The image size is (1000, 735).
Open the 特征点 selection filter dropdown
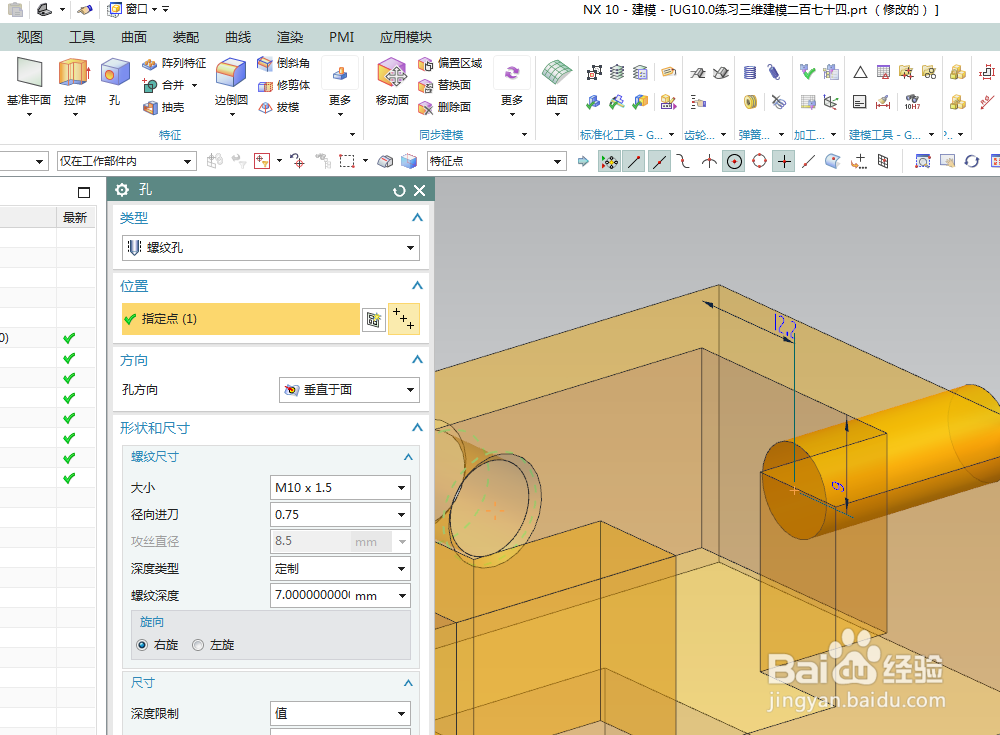(496, 161)
